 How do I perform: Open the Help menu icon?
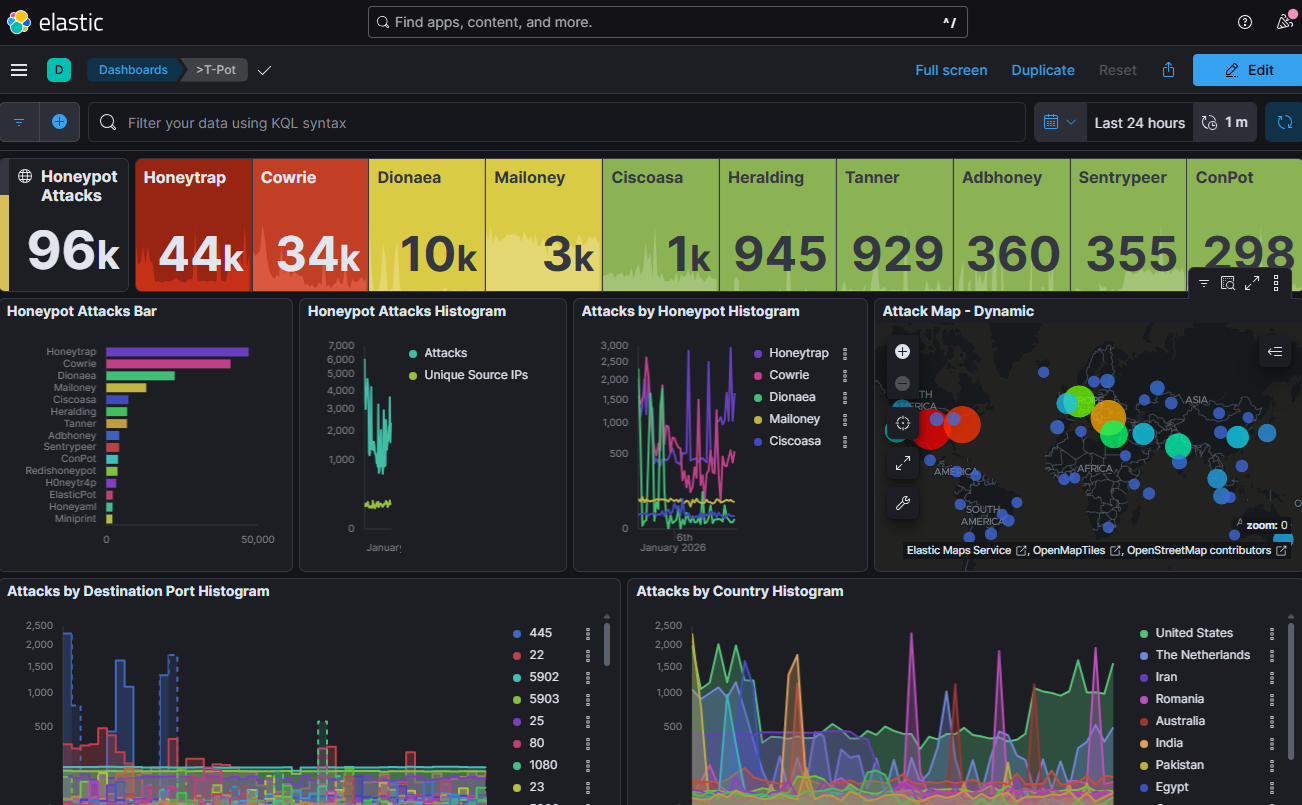click(1245, 22)
